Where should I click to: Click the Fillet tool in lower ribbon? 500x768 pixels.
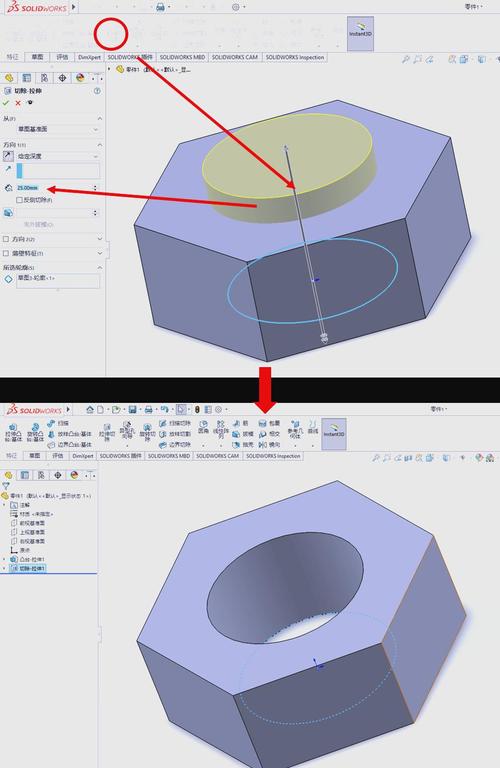(x=203, y=426)
